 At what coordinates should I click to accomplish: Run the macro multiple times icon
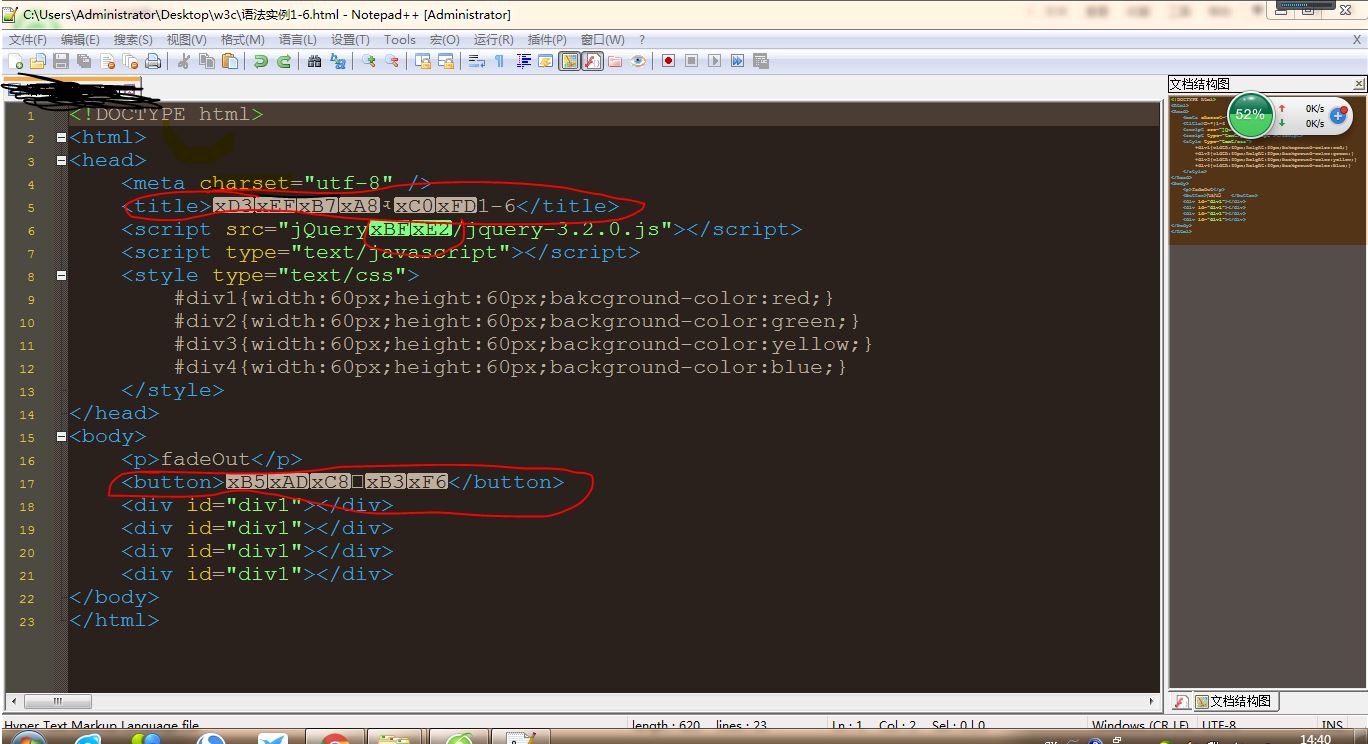738,61
